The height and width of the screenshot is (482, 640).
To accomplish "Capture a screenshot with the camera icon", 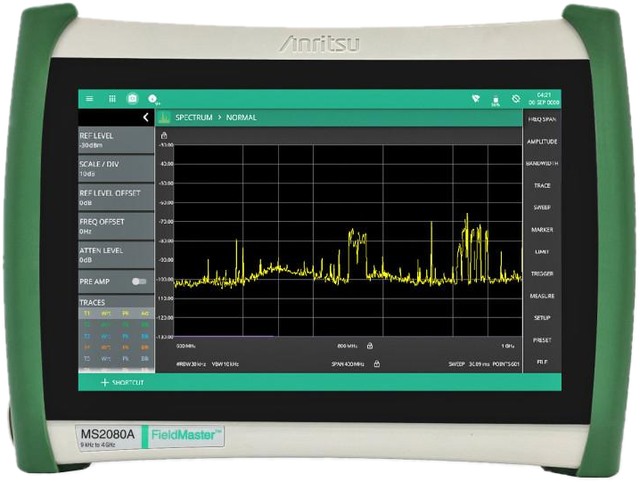I will tap(132, 99).
